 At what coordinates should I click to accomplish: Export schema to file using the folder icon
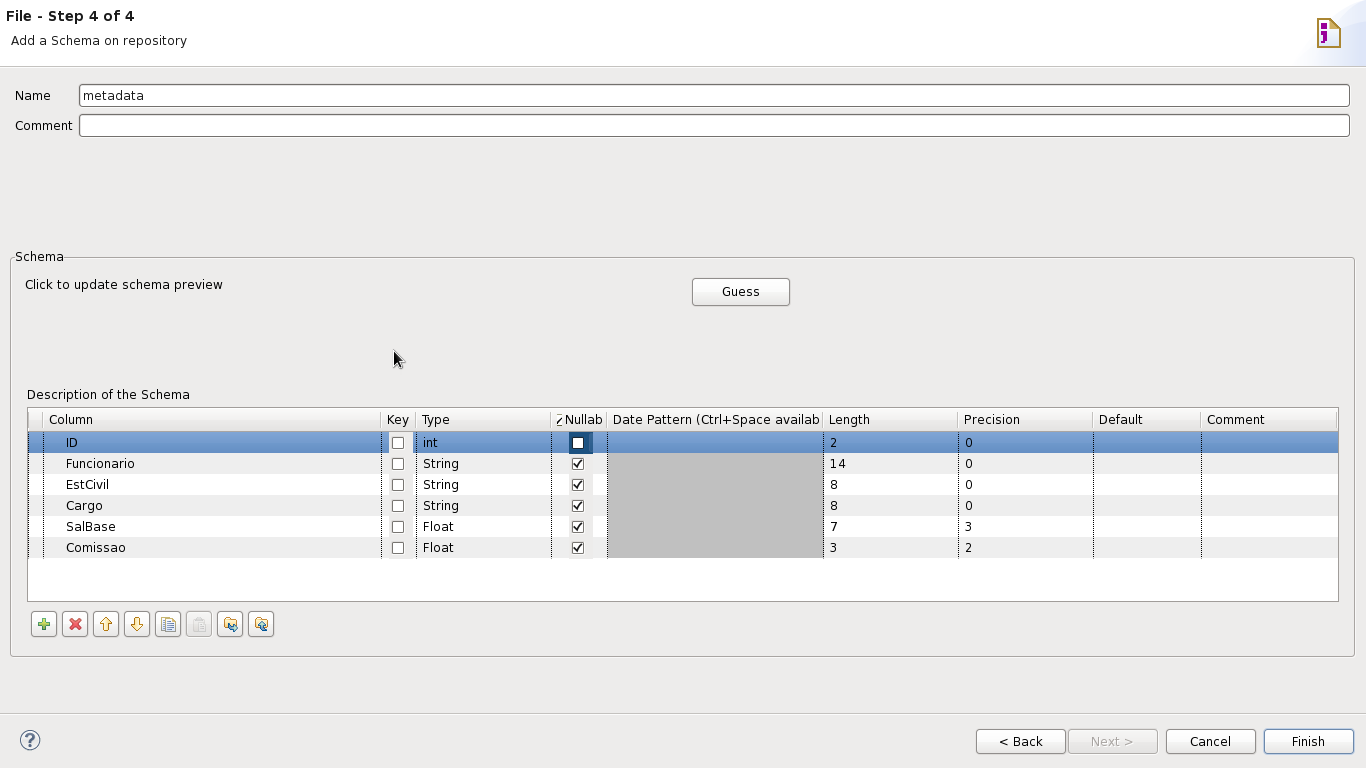pos(261,624)
